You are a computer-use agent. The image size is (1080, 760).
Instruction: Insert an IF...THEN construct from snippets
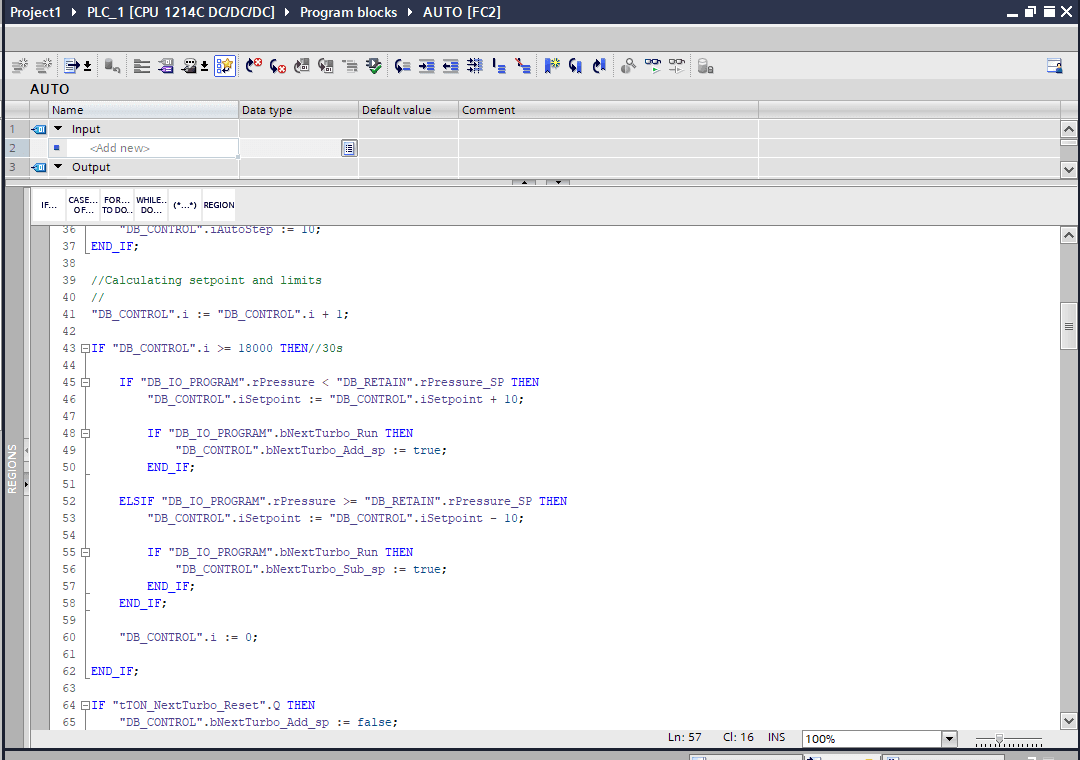coord(48,204)
